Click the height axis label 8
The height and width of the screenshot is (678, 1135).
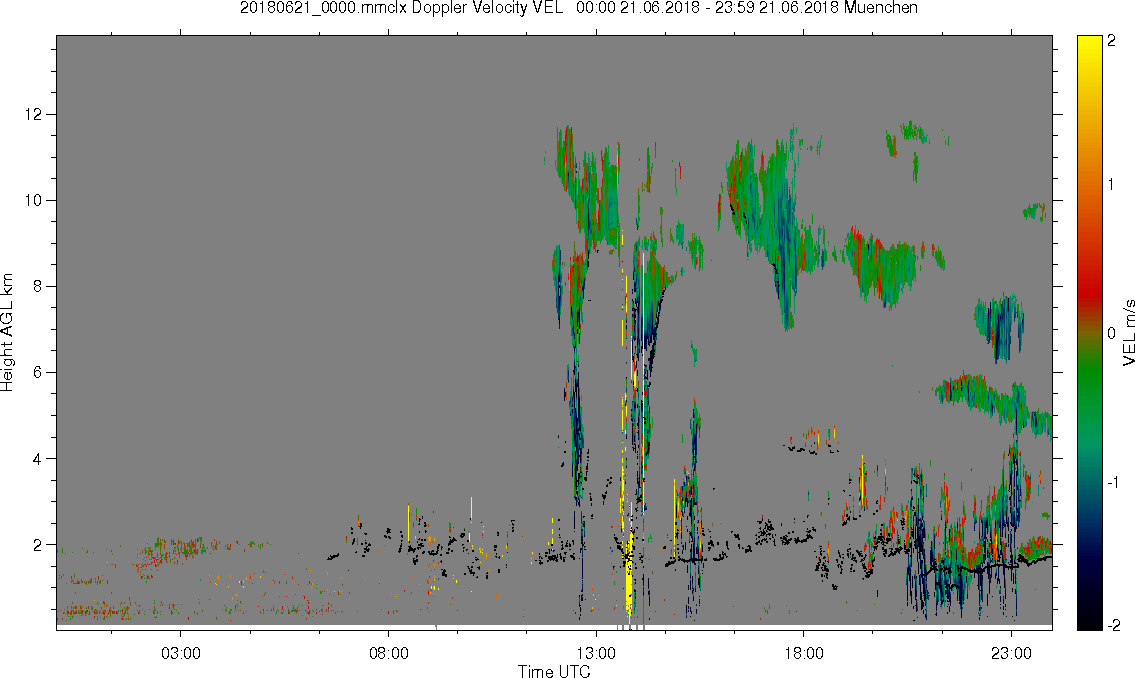pos(37,287)
